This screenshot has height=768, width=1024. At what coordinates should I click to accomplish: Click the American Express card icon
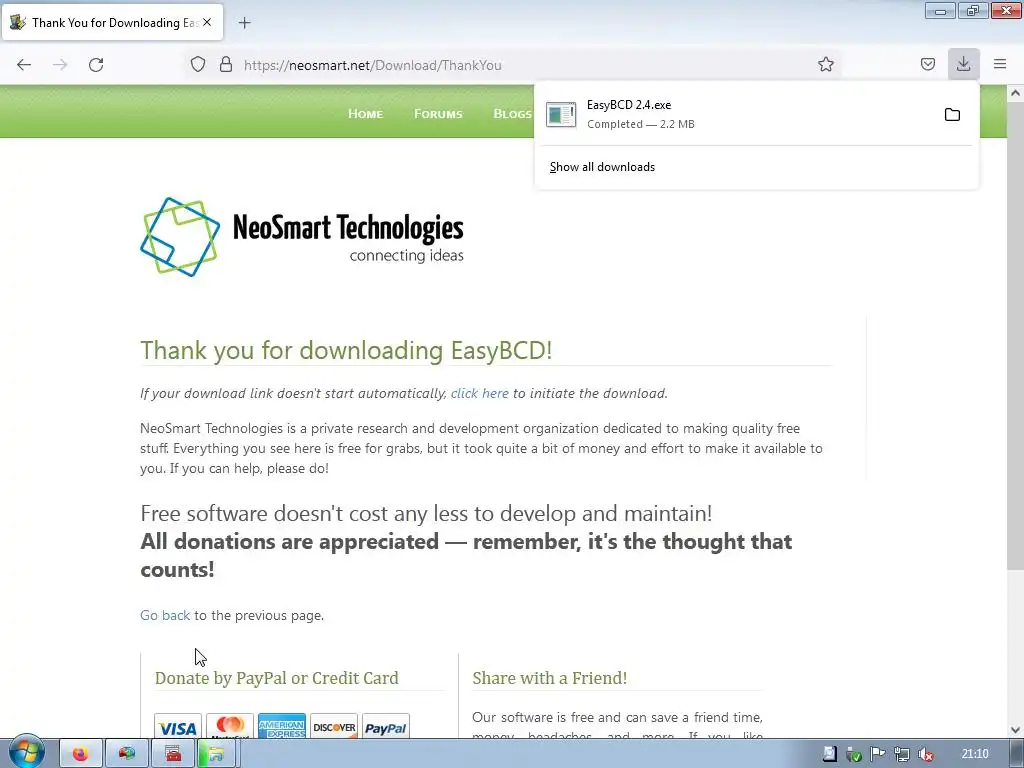pyautogui.click(x=281, y=726)
